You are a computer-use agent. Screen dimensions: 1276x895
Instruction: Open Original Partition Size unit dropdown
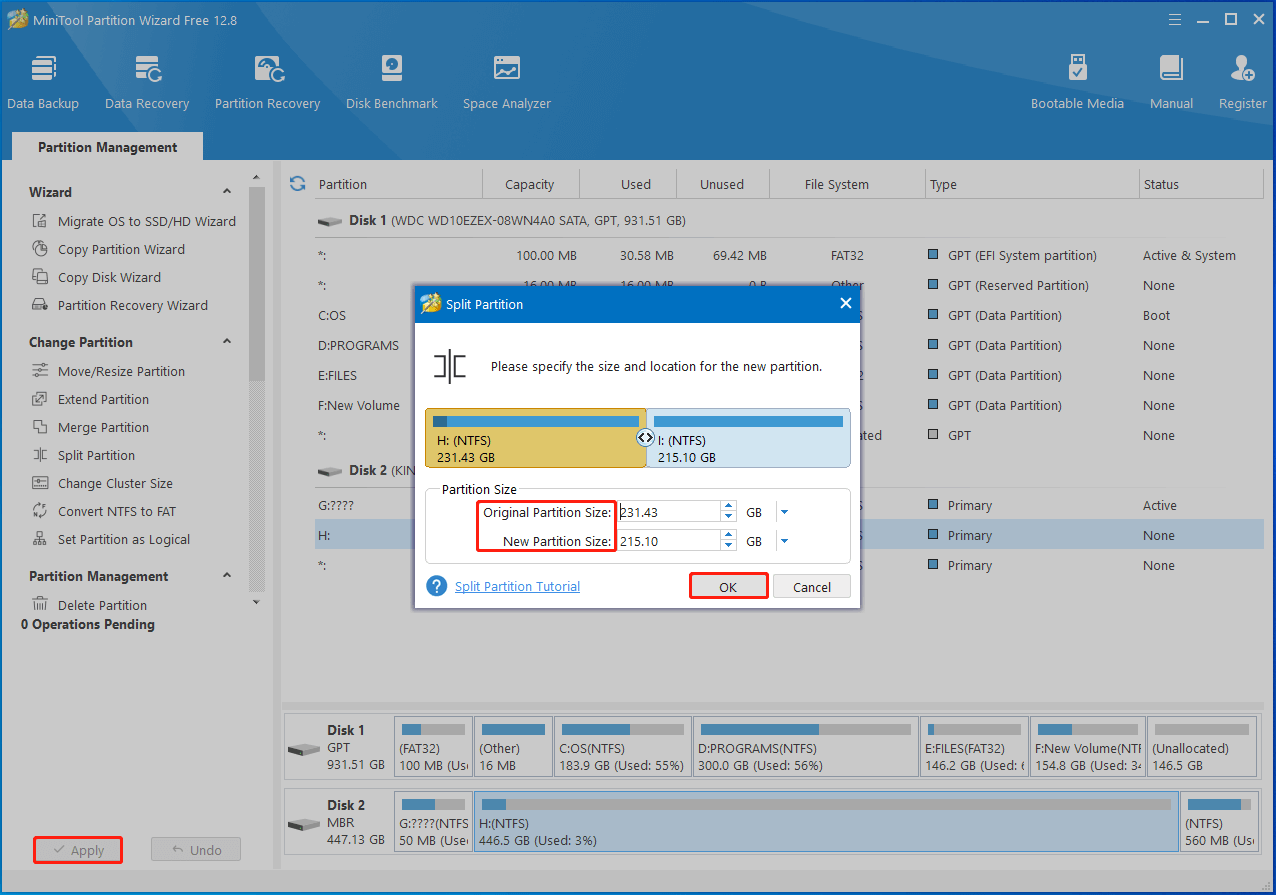(x=784, y=512)
